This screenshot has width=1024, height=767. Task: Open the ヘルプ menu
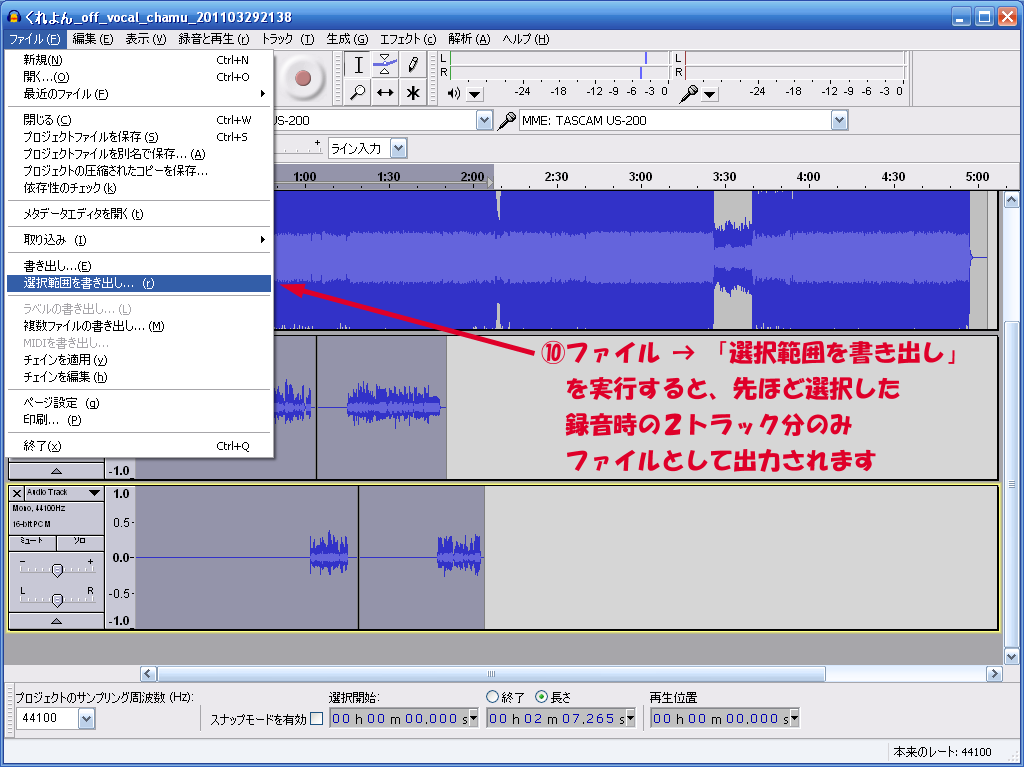526,39
